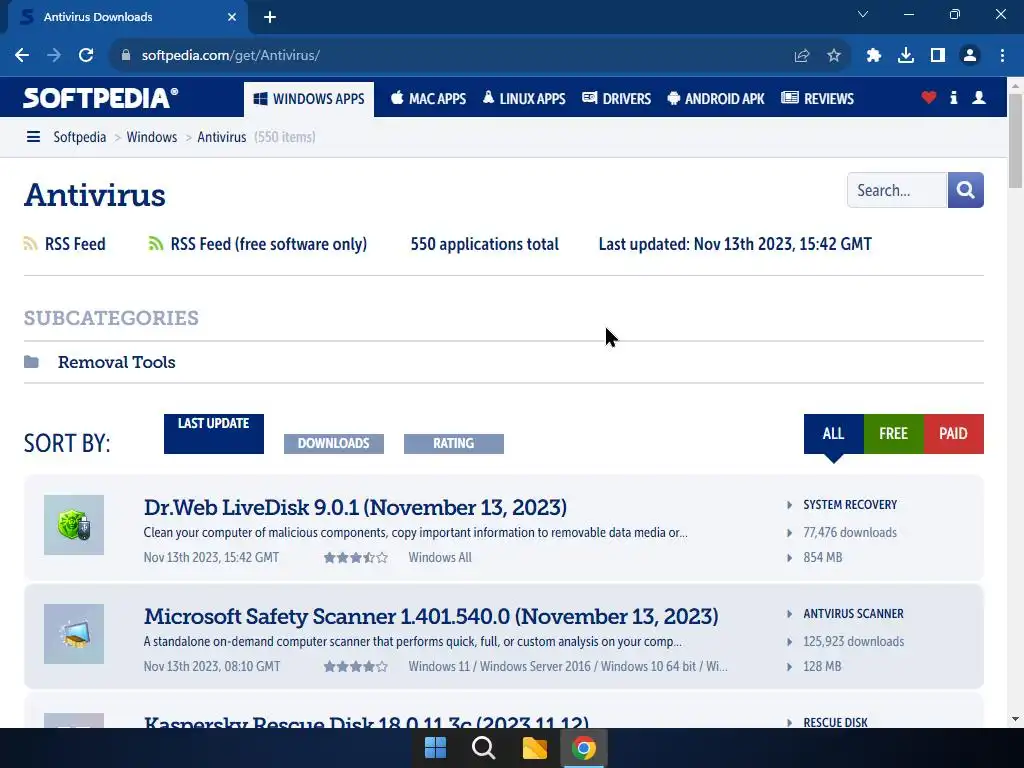This screenshot has height=768, width=1024.
Task: Go back using browser back arrow
Action: tap(22, 56)
